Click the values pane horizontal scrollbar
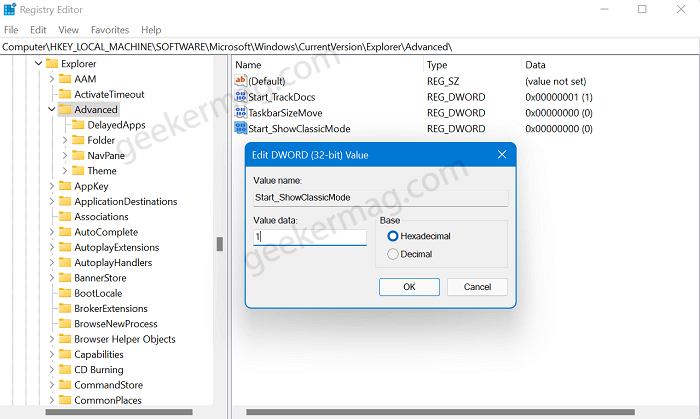The height and width of the screenshot is (419, 700). coord(440,412)
